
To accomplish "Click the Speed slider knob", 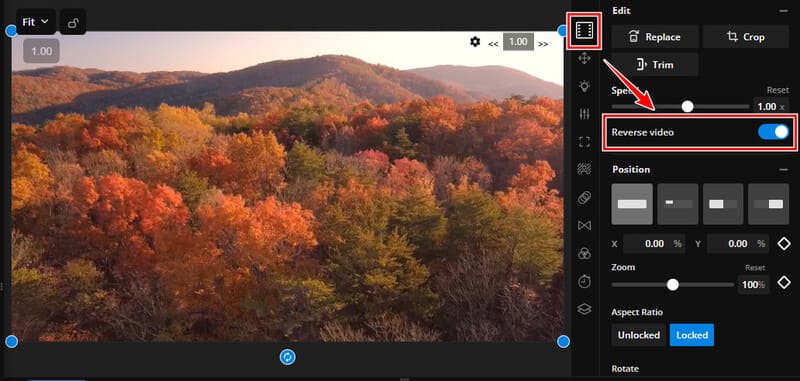I will tap(688, 106).
